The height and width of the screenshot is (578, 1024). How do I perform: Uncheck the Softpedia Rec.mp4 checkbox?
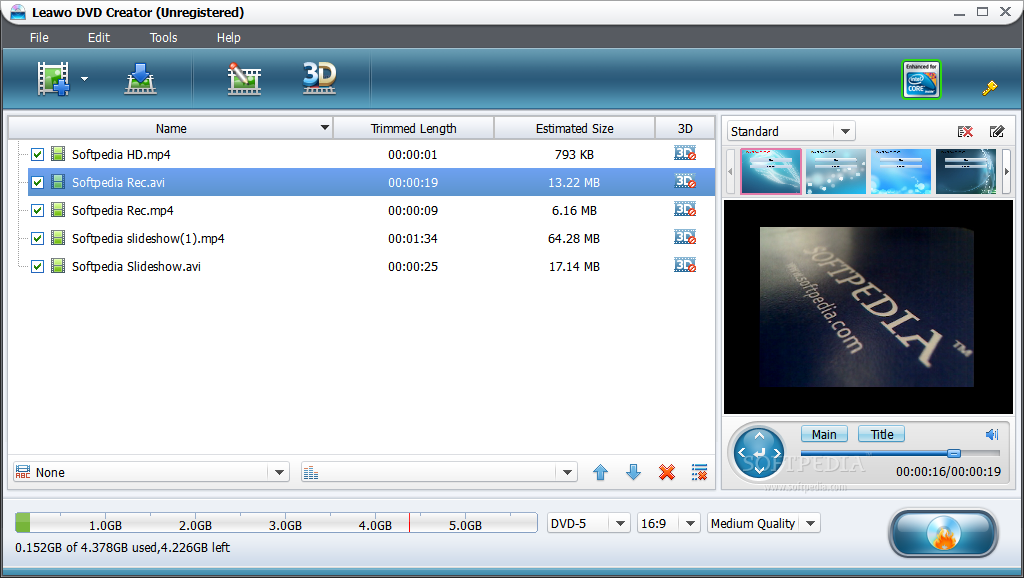click(37, 211)
